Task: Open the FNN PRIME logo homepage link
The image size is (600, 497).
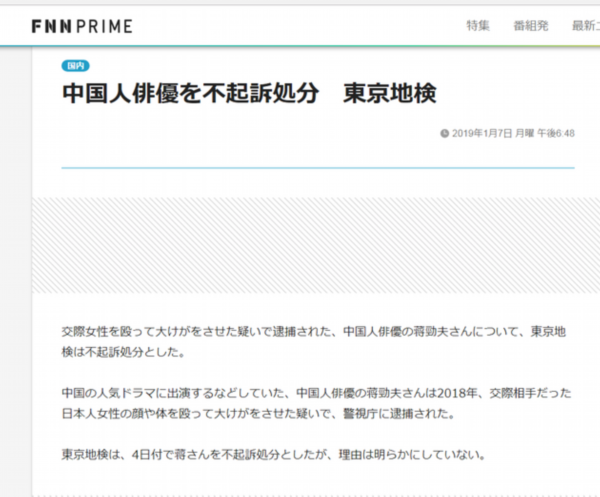Action: click(x=82, y=26)
